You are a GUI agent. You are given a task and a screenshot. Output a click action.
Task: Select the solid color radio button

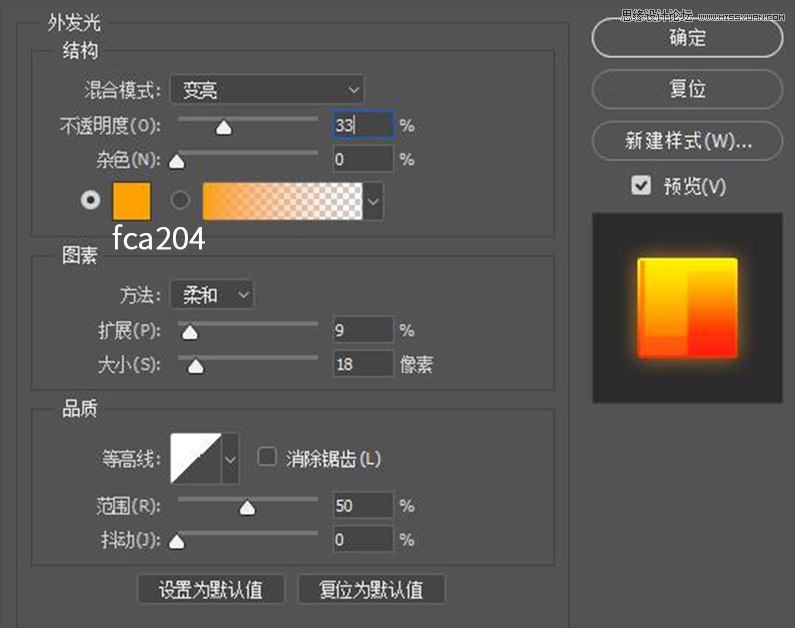(x=91, y=200)
